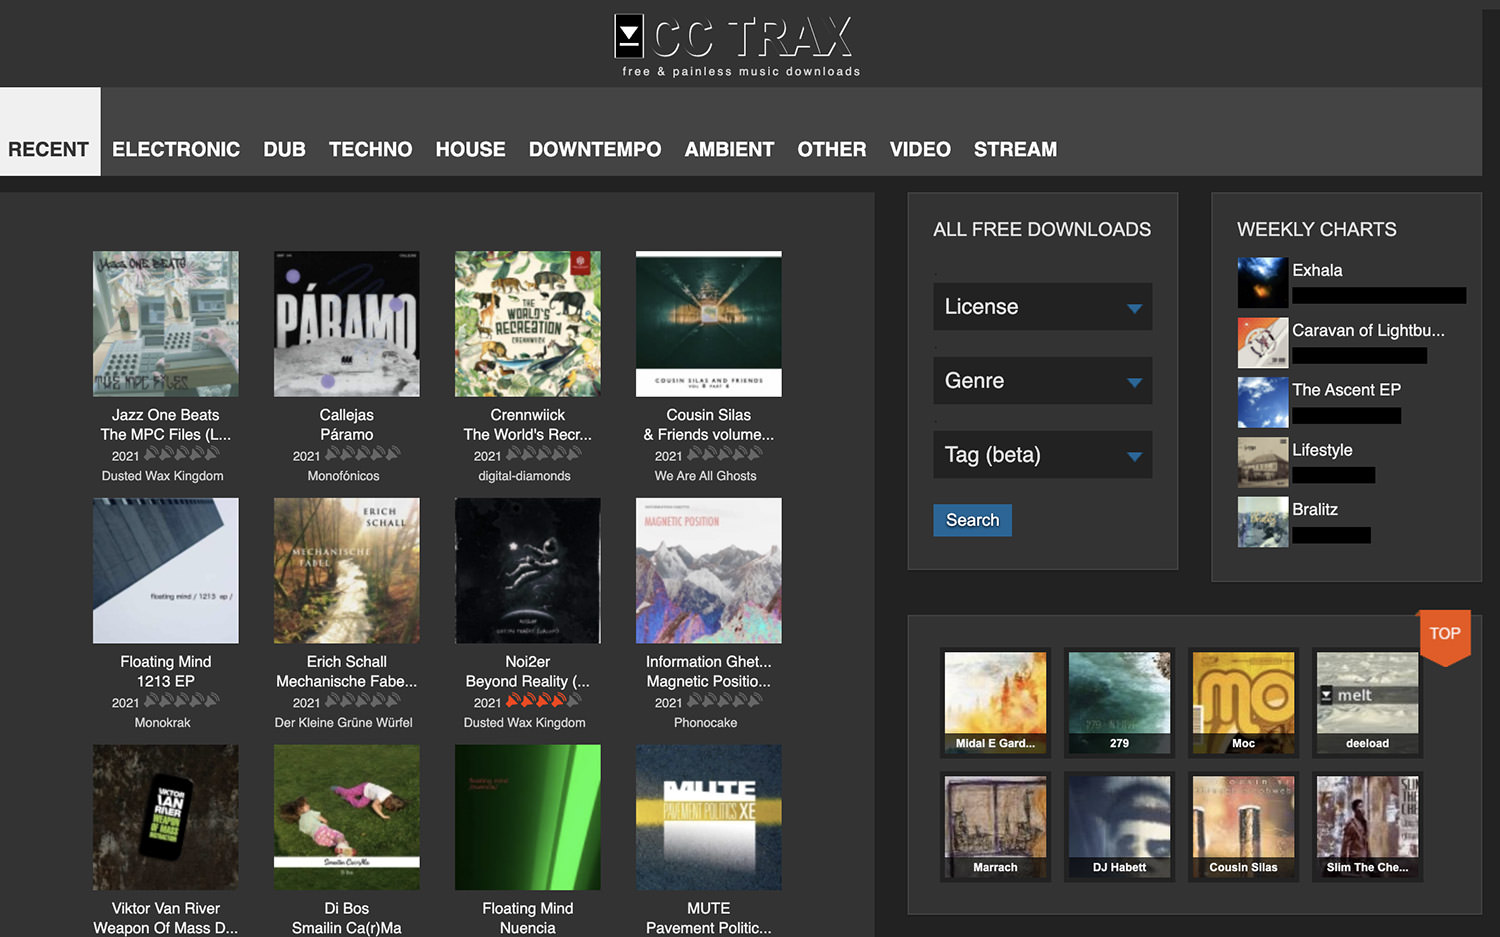This screenshot has height=937, width=1500.
Task: Expand the Tag (beta) dropdown
Action: coord(1042,455)
